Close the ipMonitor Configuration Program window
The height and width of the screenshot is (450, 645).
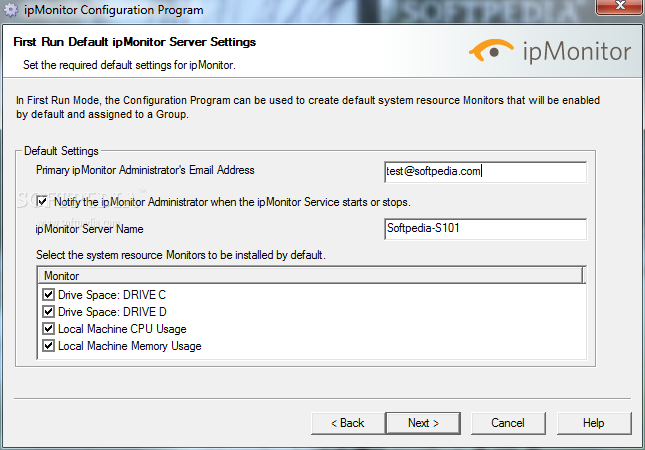coord(620,6)
